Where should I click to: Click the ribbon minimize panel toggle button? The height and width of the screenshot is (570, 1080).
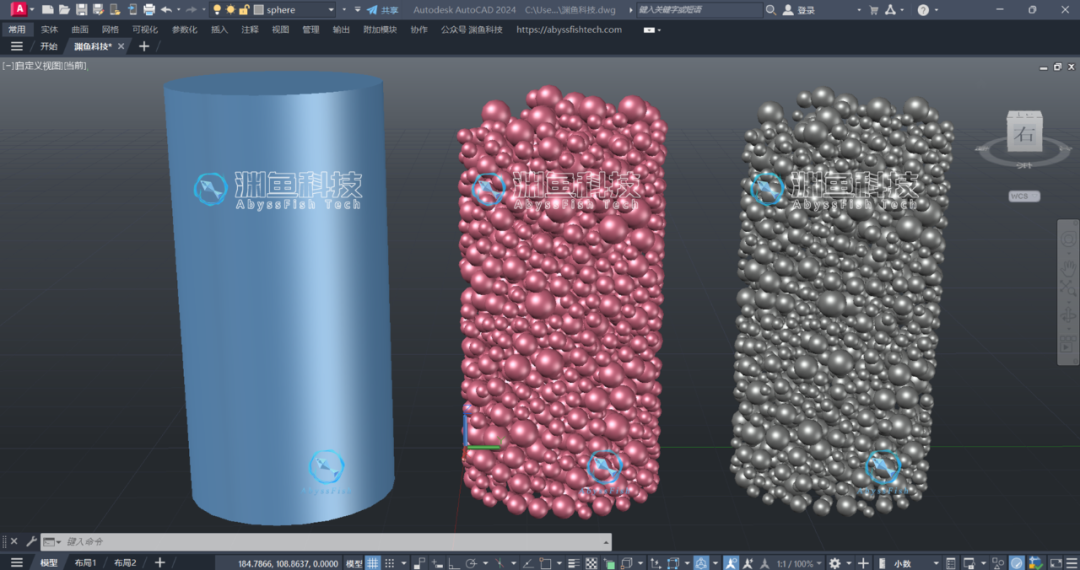coord(649,30)
